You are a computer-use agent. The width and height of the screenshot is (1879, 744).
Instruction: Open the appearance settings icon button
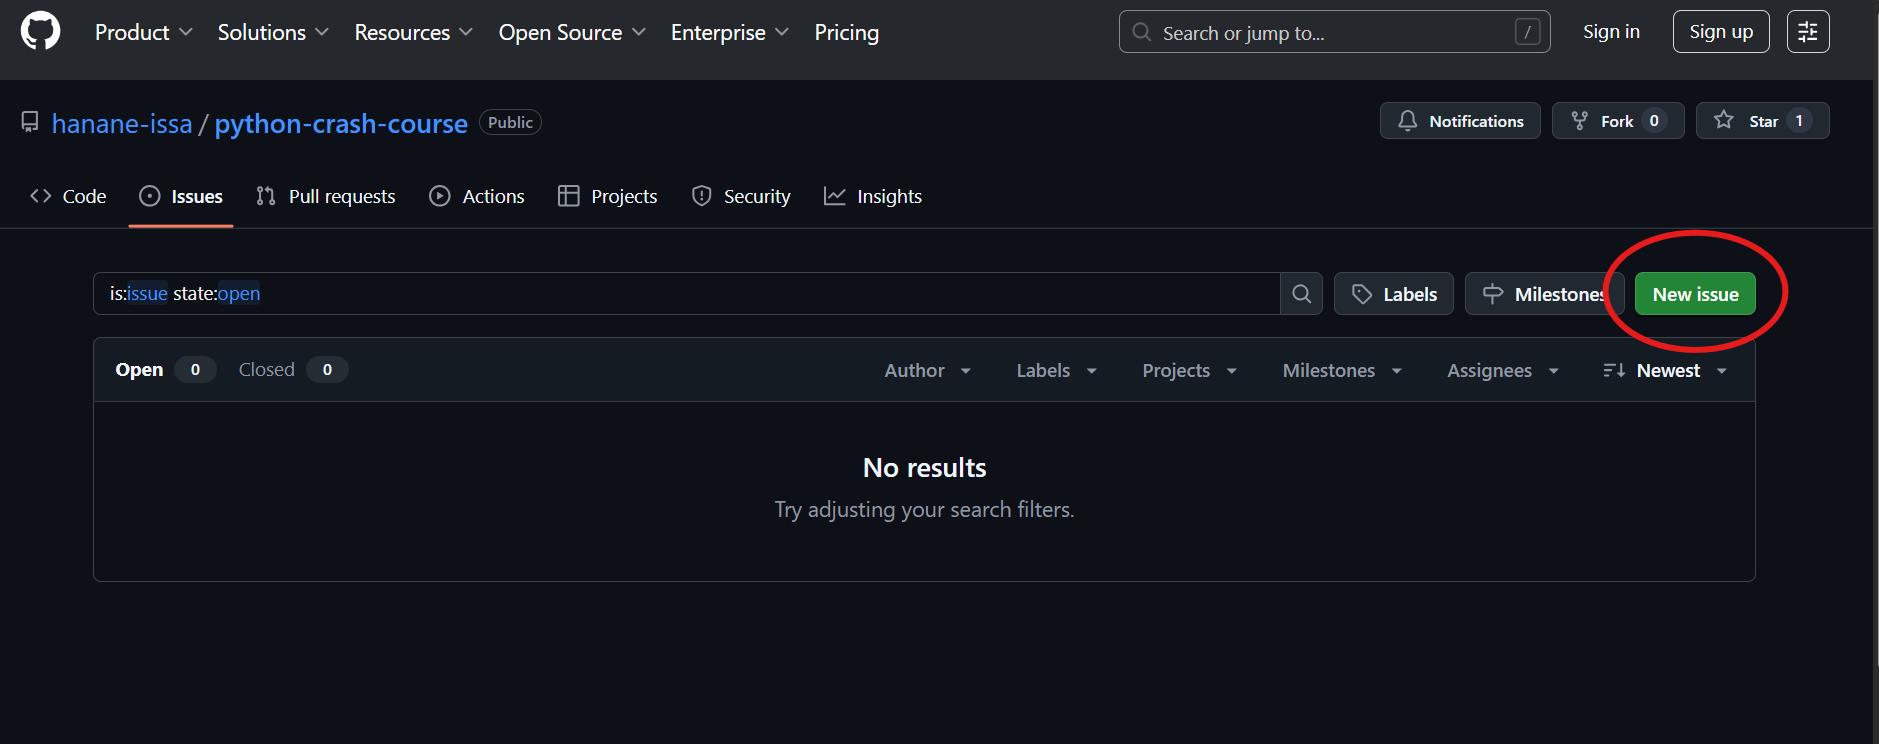pos(1808,32)
